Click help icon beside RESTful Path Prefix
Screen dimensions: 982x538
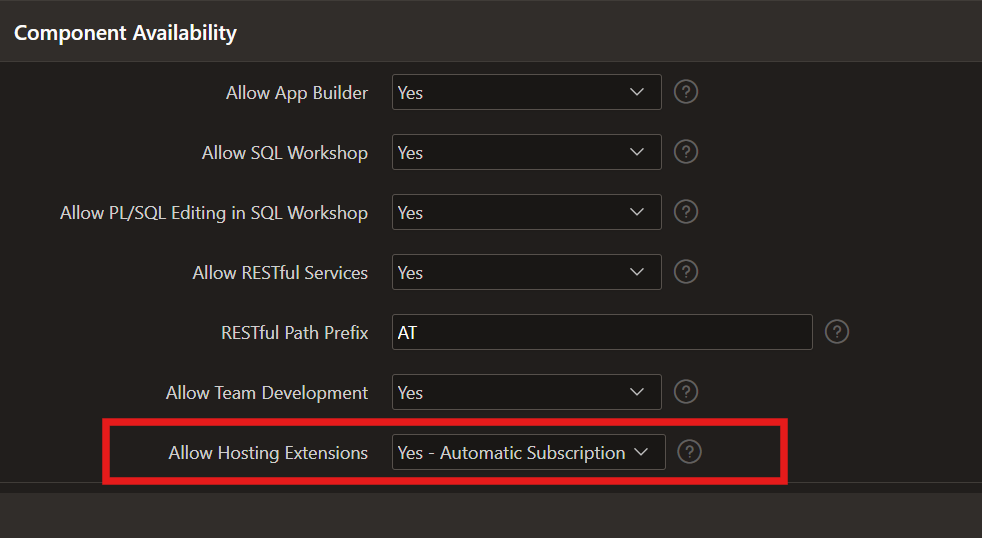point(837,332)
